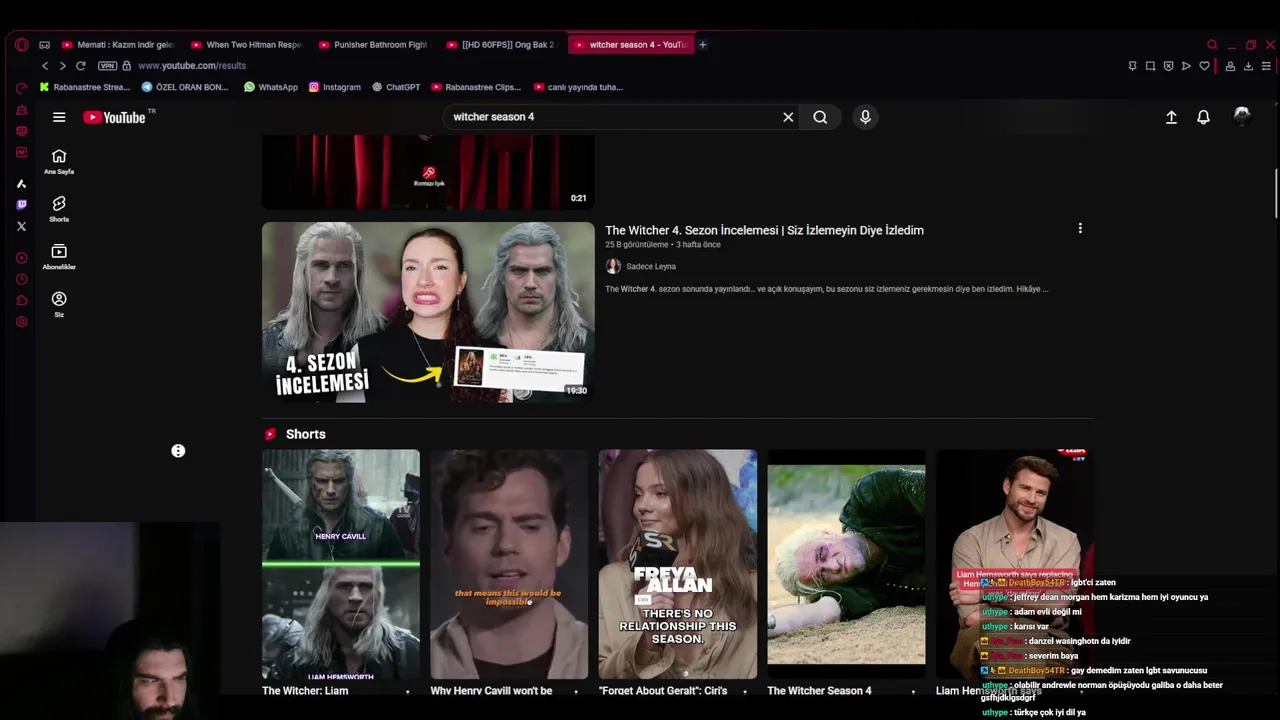Screen dimensions: 1280x720
Task: Start voice search with the microphone
Action: coord(865,117)
